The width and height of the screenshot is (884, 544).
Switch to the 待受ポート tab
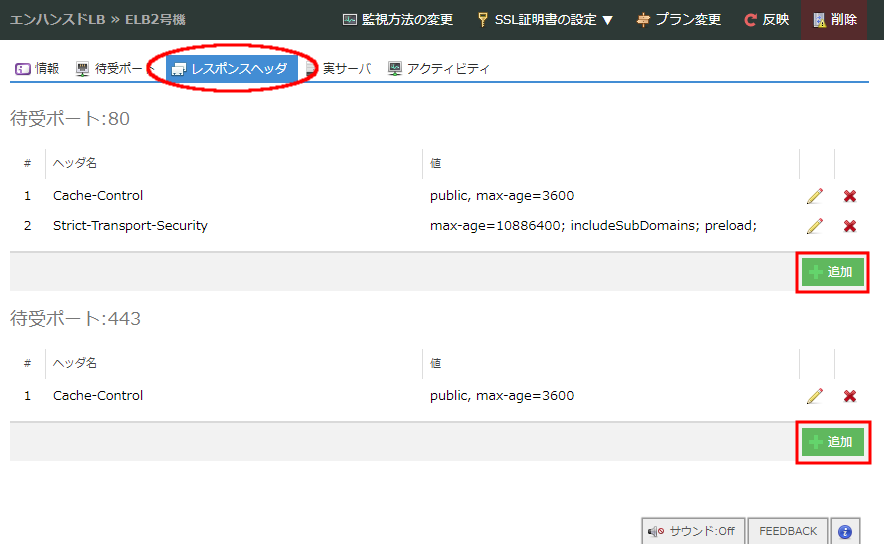click(112, 69)
